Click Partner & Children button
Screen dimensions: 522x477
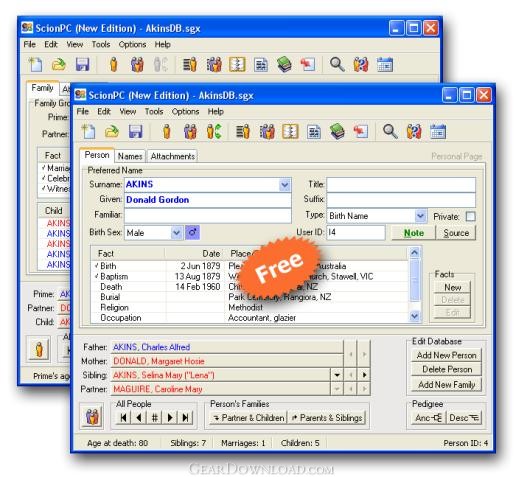click(x=248, y=418)
